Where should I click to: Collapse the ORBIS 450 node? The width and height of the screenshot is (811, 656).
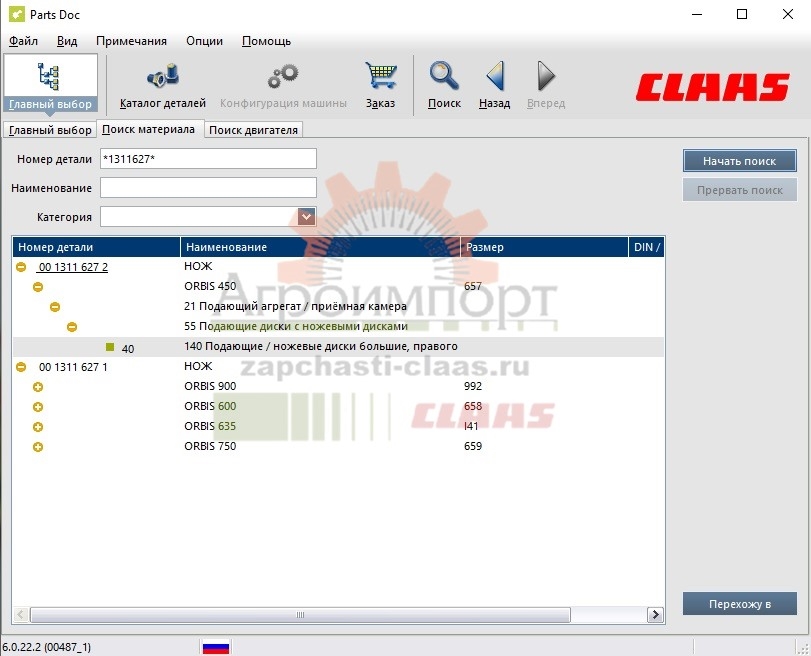38,287
